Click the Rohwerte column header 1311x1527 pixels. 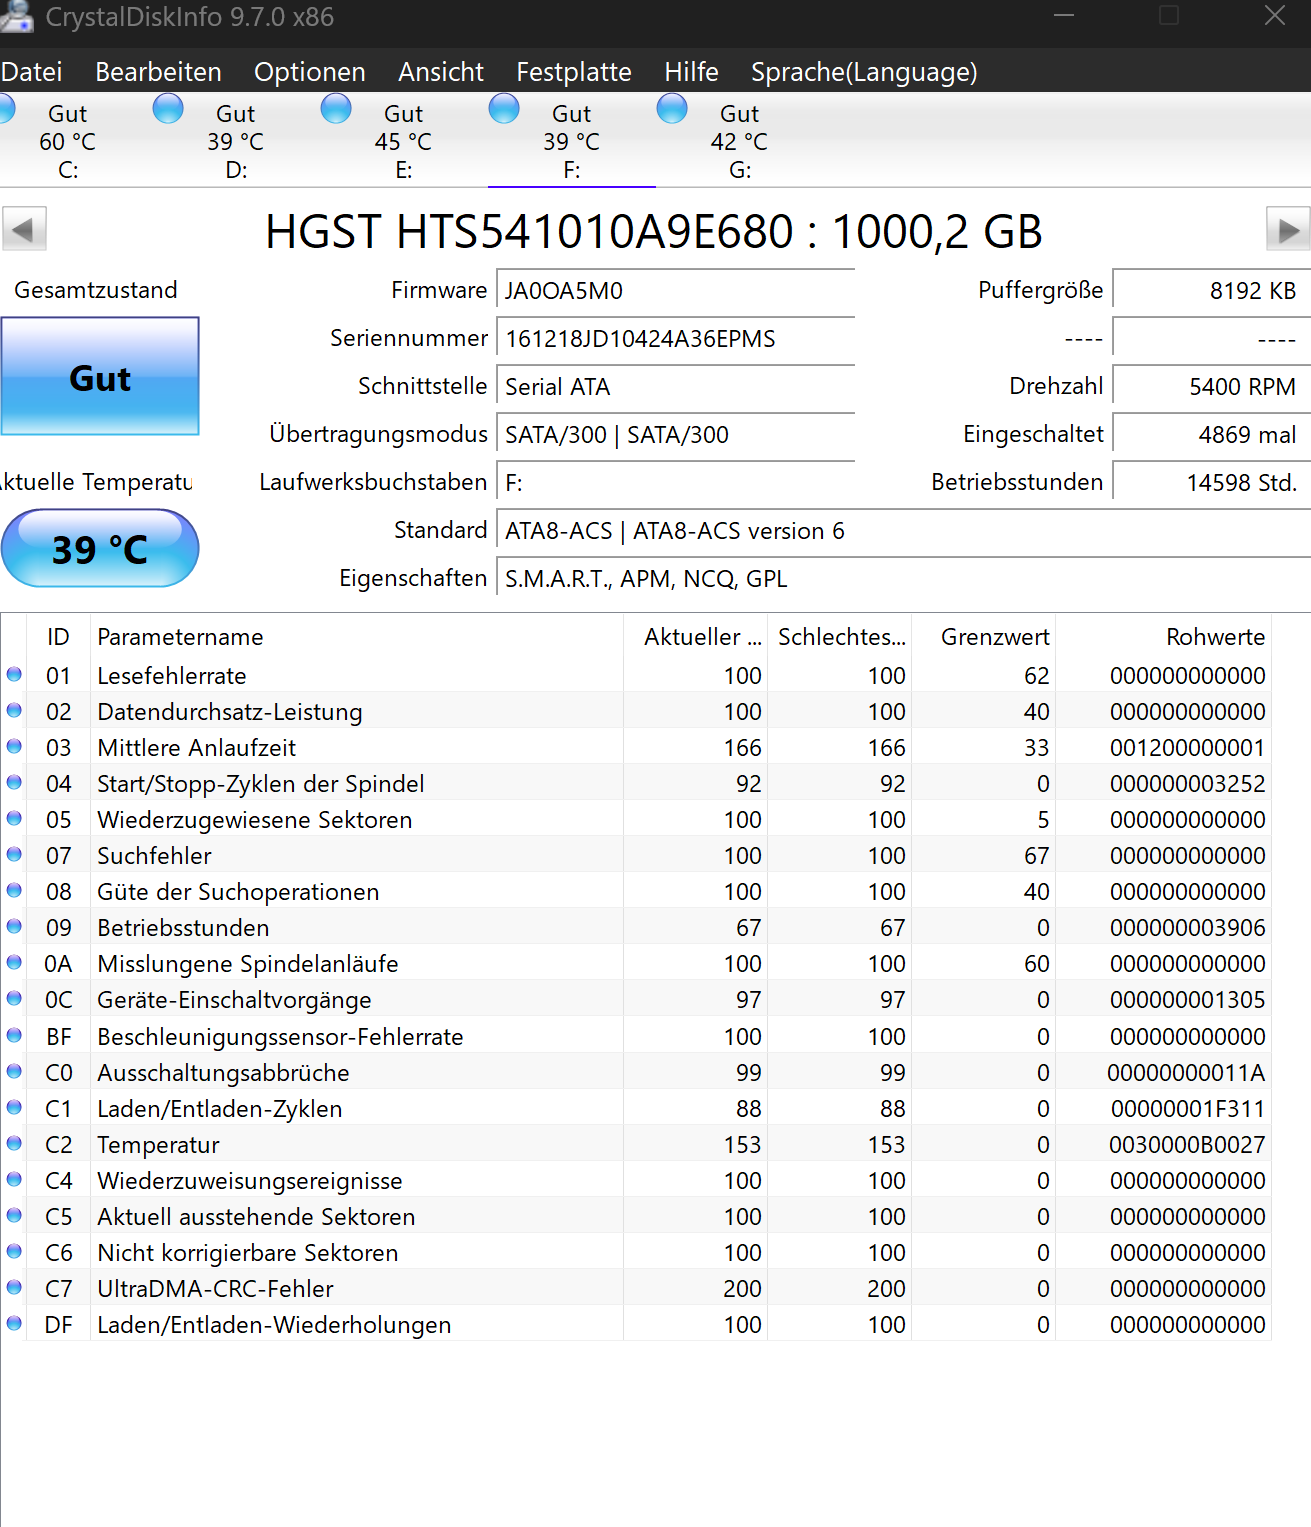coord(1163,637)
